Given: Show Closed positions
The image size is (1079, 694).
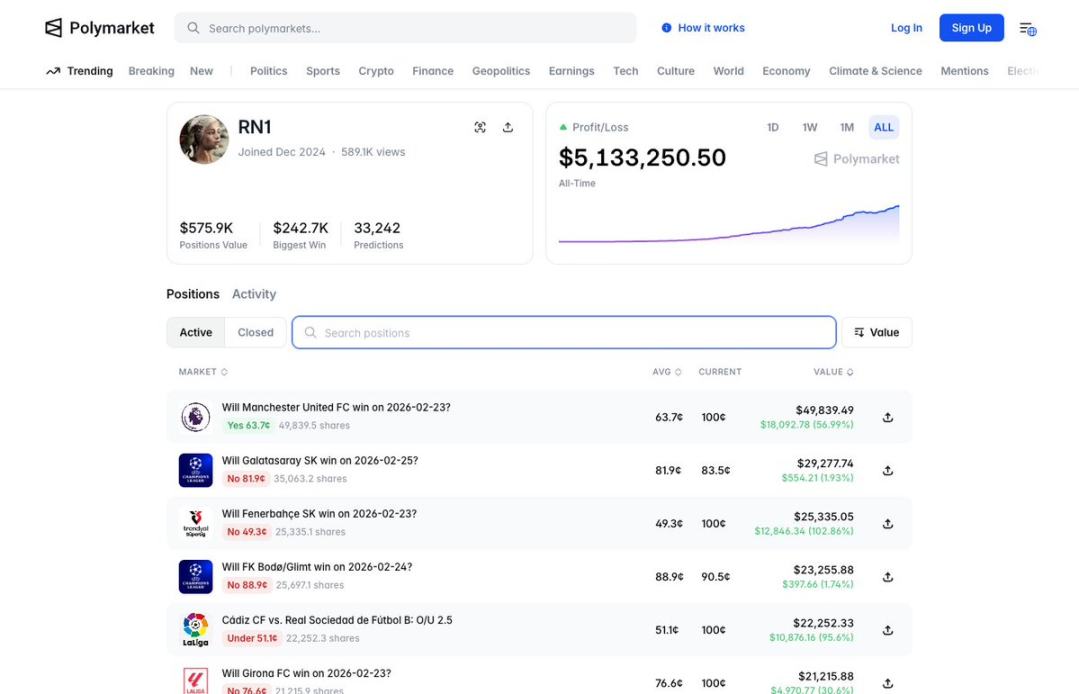Looking at the screenshot, I should pos(255,332).
